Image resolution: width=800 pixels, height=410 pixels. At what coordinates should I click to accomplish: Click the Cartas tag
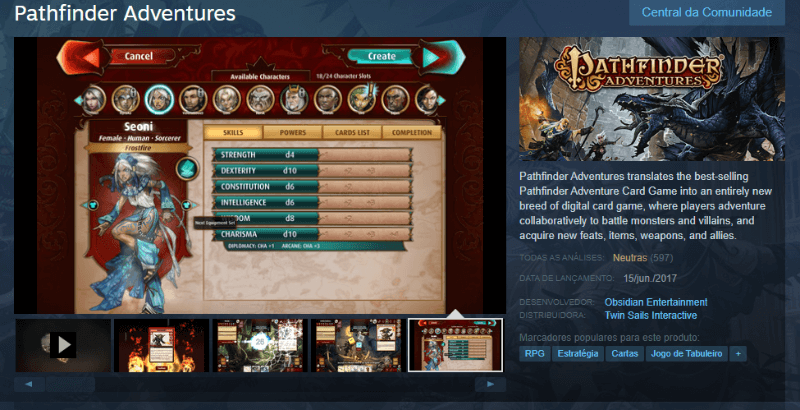tap(624, 353)
